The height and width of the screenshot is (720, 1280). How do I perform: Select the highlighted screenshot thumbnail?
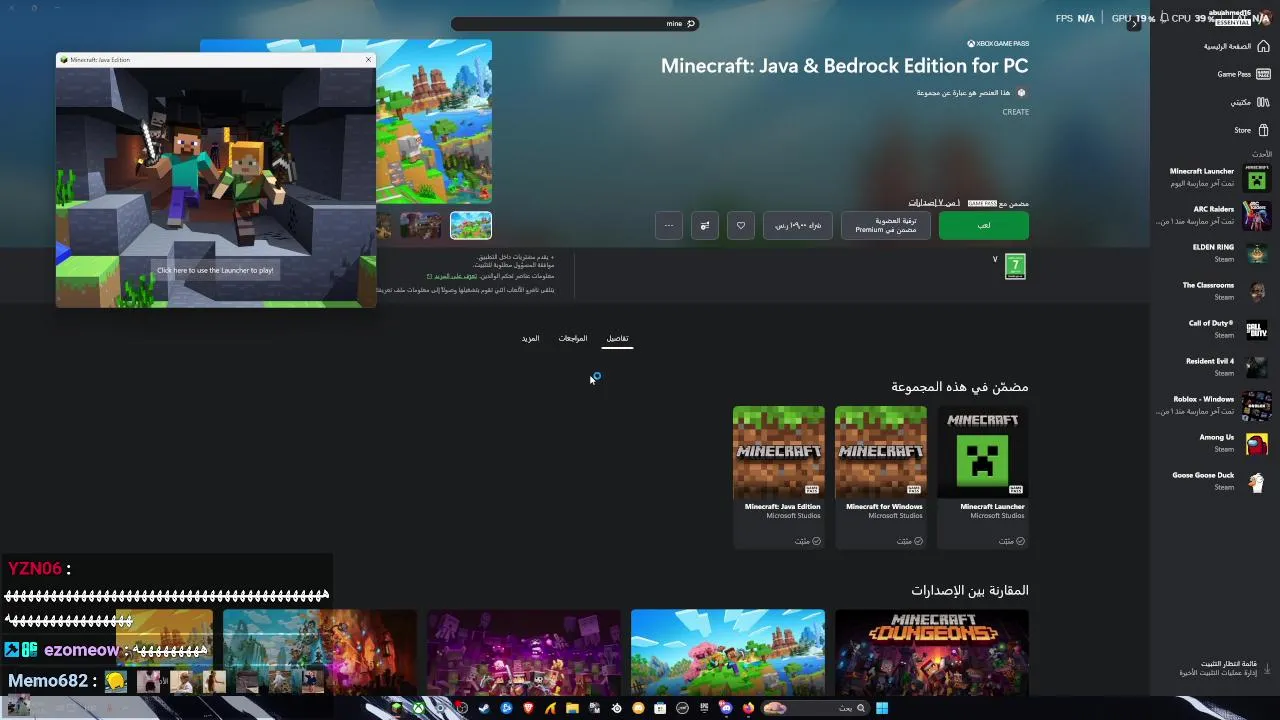(x=471, y=225)
